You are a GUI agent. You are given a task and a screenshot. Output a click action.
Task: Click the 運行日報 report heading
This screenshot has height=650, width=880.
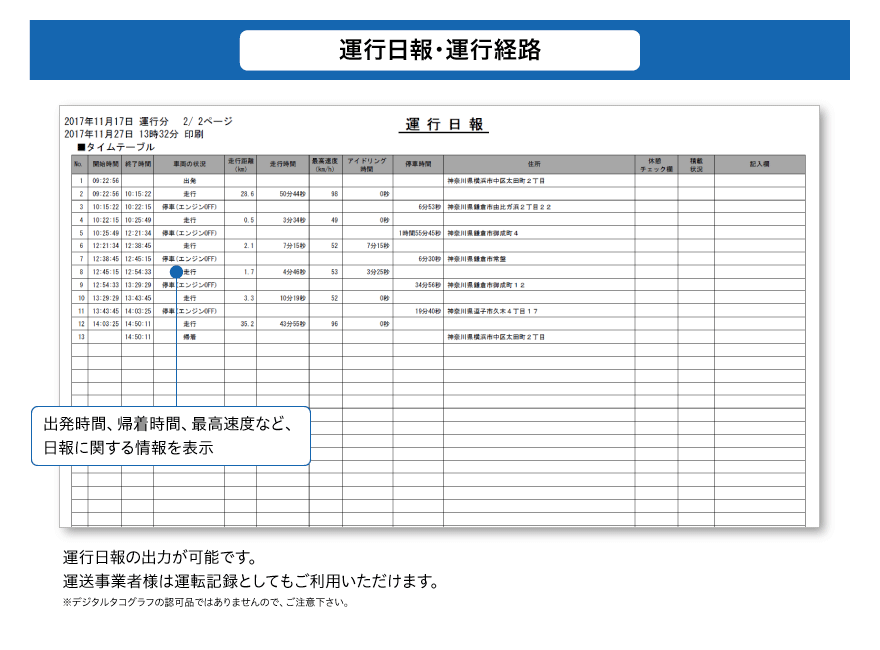[x=445, y=125]
